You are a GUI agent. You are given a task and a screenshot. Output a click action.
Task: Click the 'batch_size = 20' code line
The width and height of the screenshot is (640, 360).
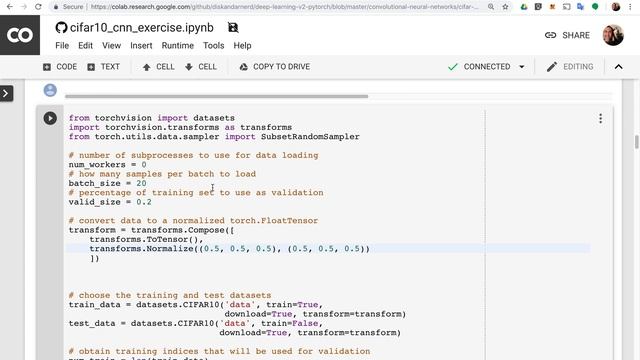tap(107, 183)
